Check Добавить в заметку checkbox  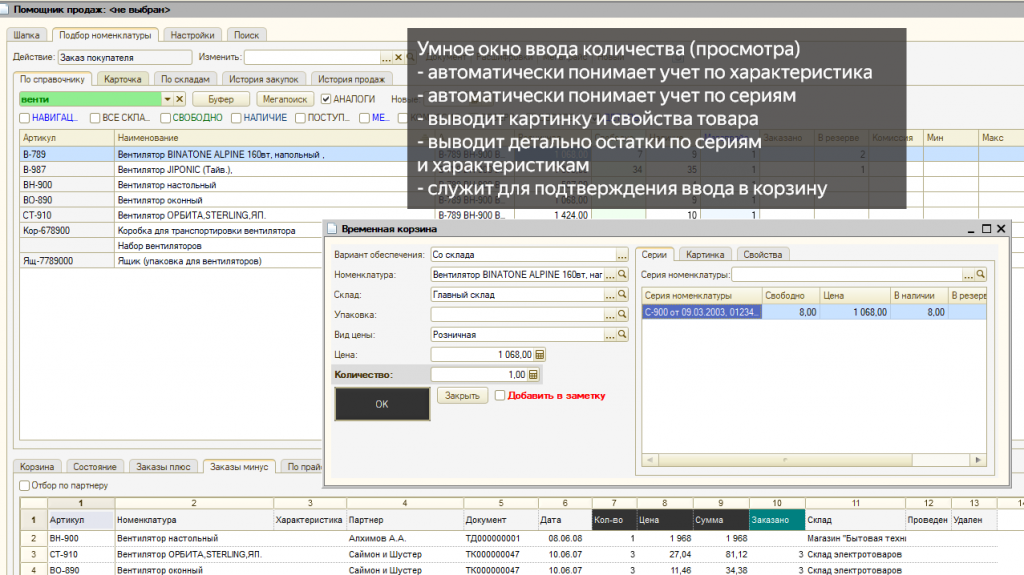pos(500,395)
